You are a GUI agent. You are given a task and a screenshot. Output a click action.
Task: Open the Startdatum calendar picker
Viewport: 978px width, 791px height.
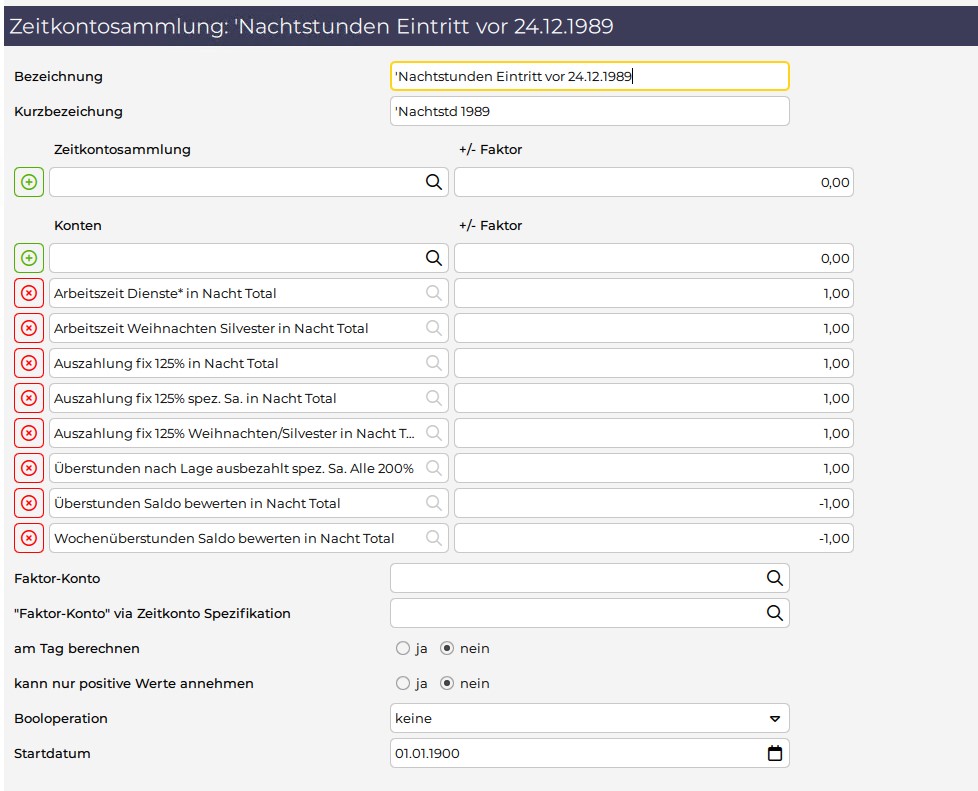point(775,753)
